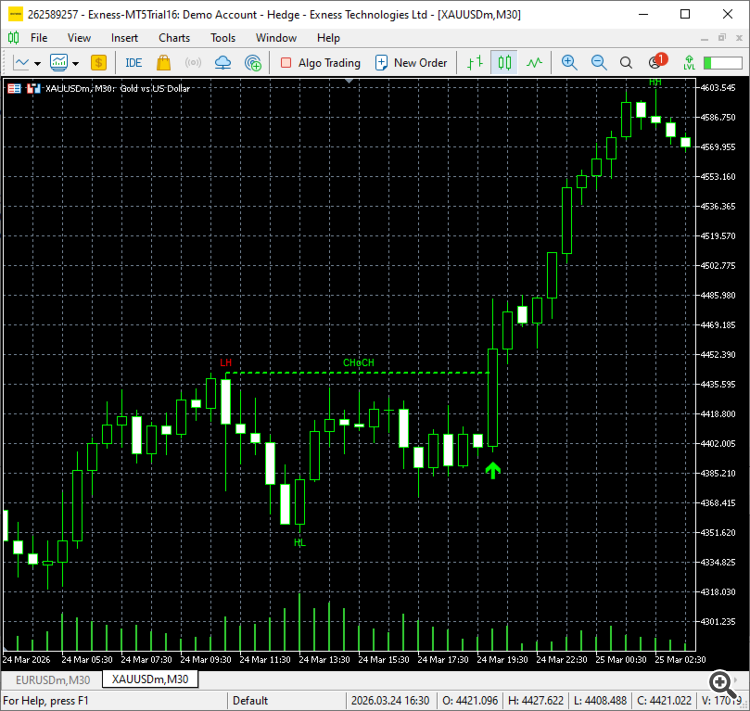The height and width of the screenshot is (711, 750).
Task: Select the XAUUSDm,M30 chart tab
Action: (x=150, y=679)
